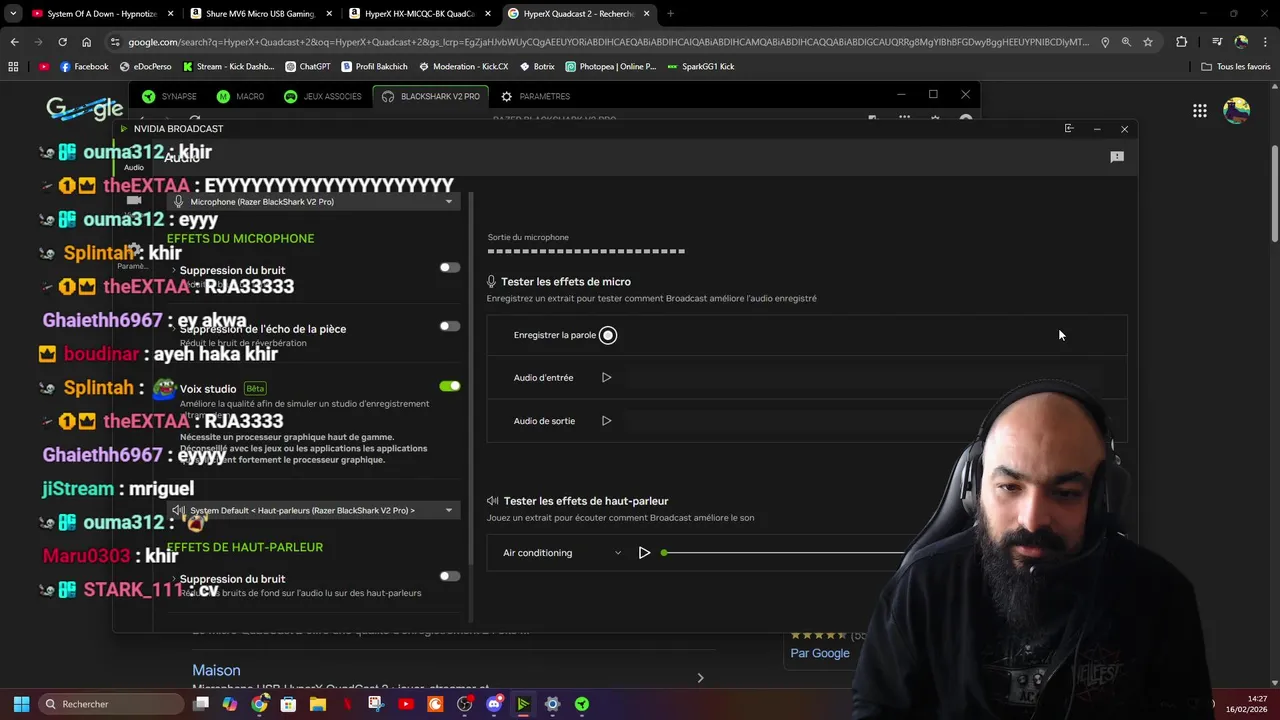Open eDocPerso bookmark
The height and width of the screenshot is (720, 1280).
click(x=145, y=67)
